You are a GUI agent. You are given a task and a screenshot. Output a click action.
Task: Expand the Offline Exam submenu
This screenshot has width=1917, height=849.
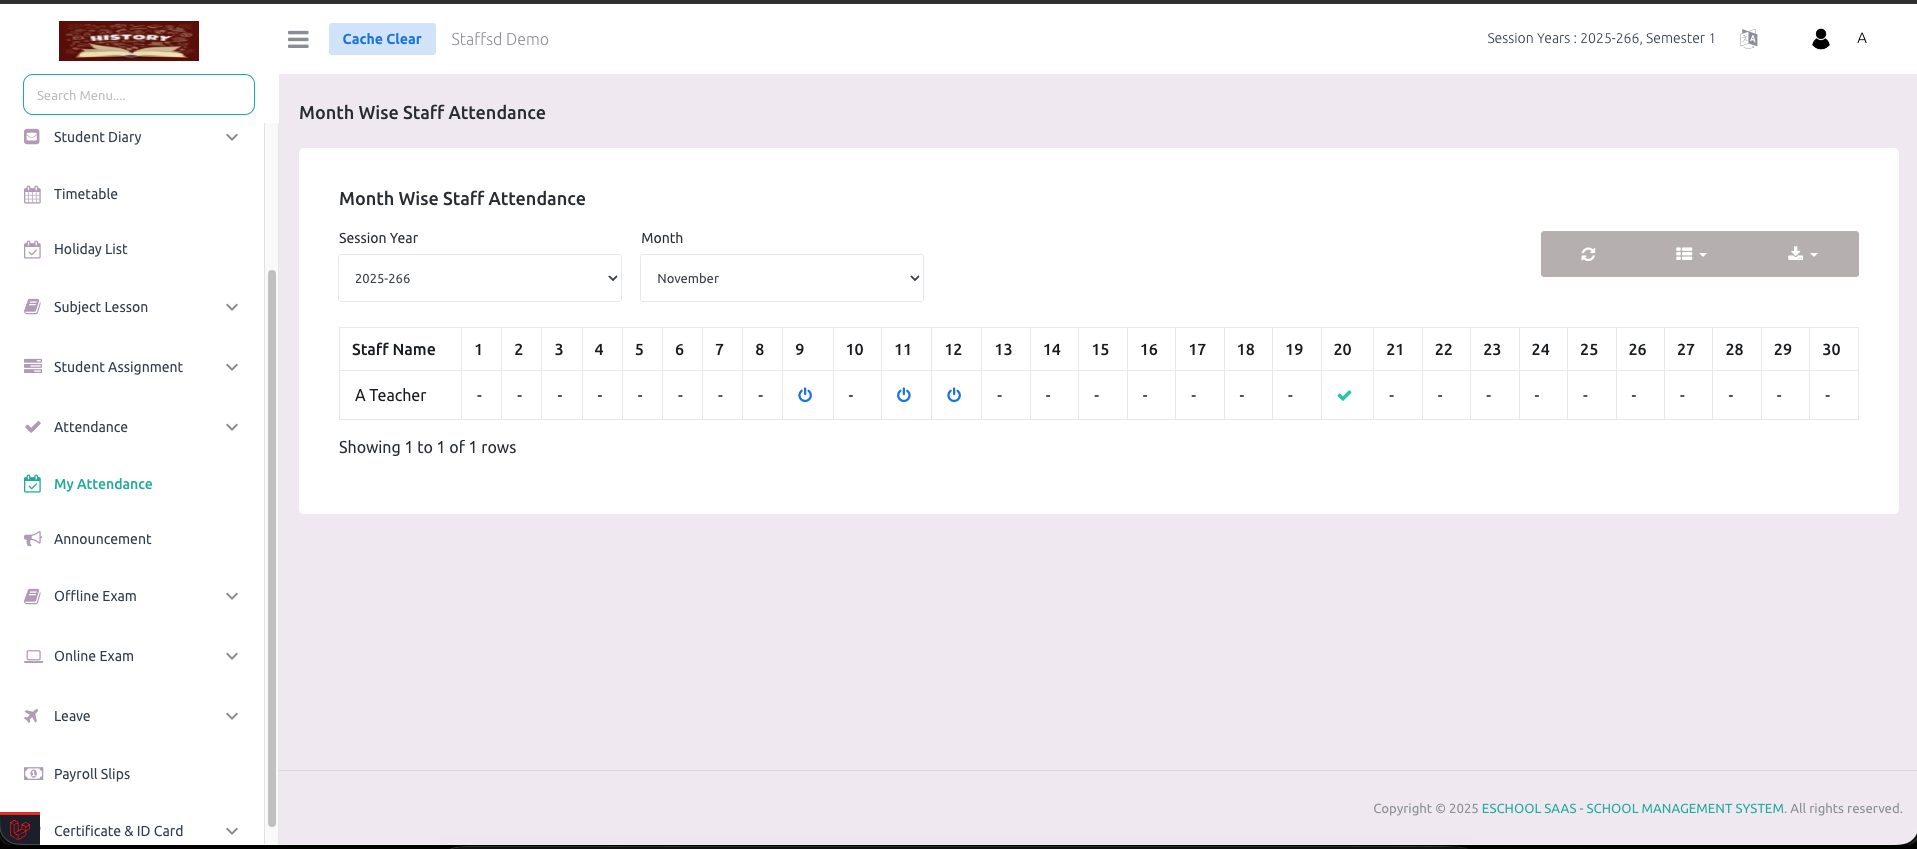coord(232,596)
